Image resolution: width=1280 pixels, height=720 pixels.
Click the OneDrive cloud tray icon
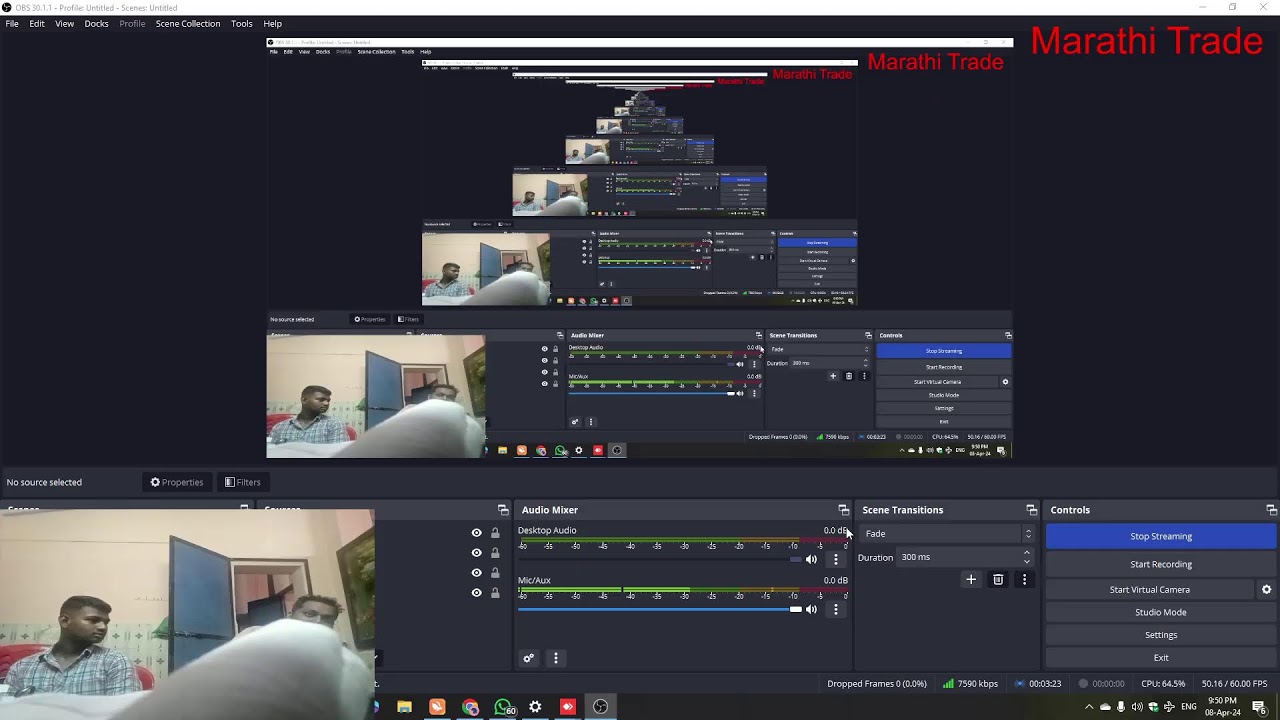[x=1105, y=707]
